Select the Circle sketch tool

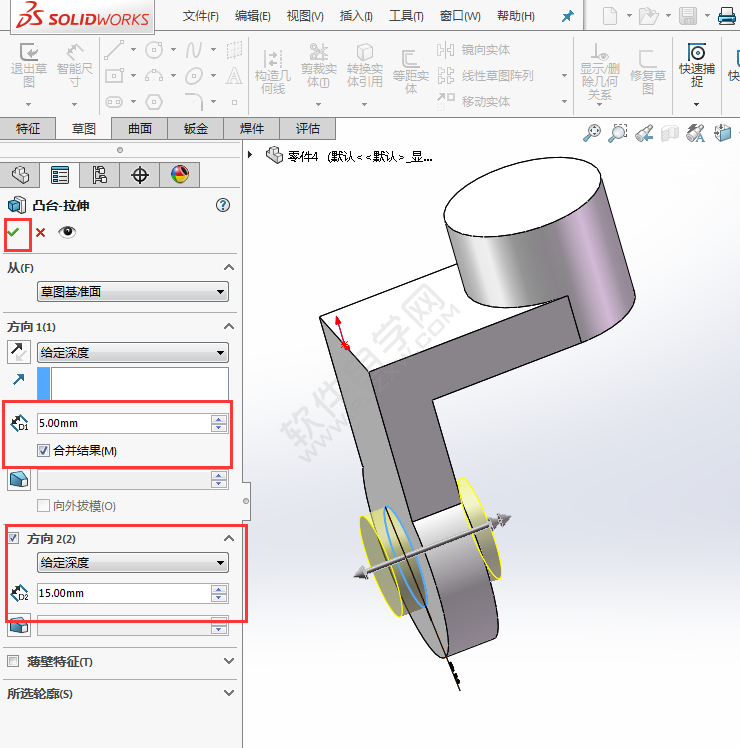(x=154, y=50)
